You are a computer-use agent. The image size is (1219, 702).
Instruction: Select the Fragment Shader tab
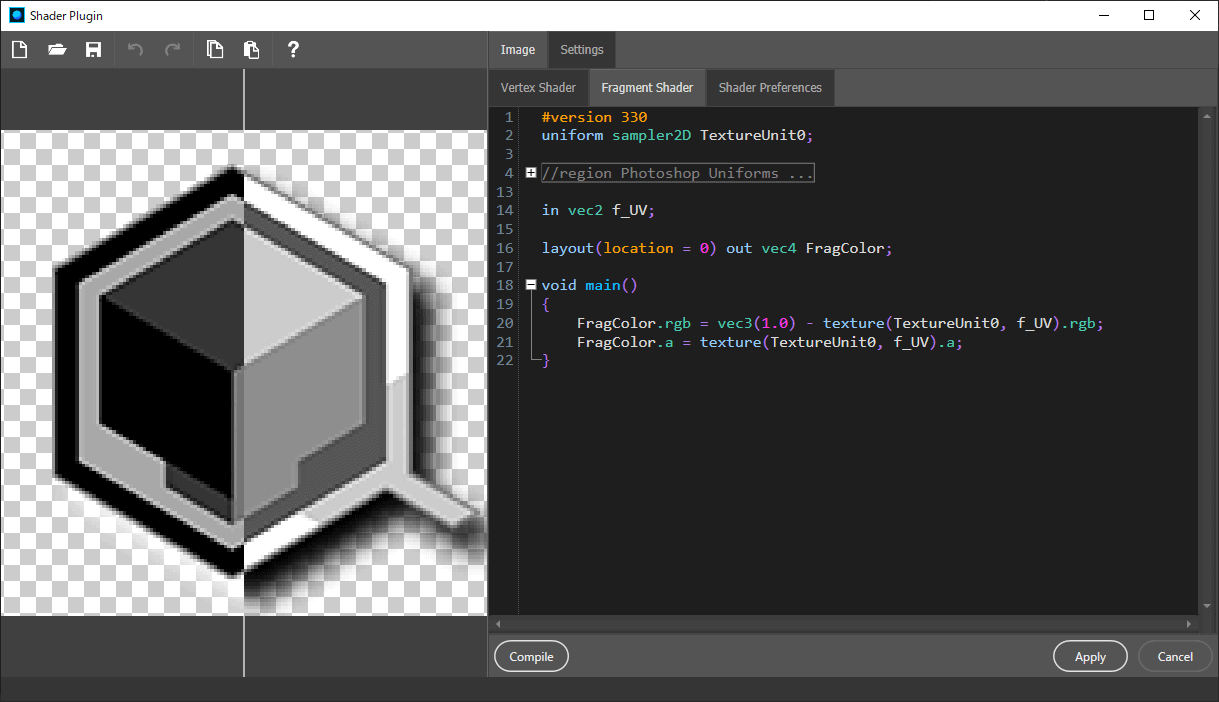pos(647,88)
